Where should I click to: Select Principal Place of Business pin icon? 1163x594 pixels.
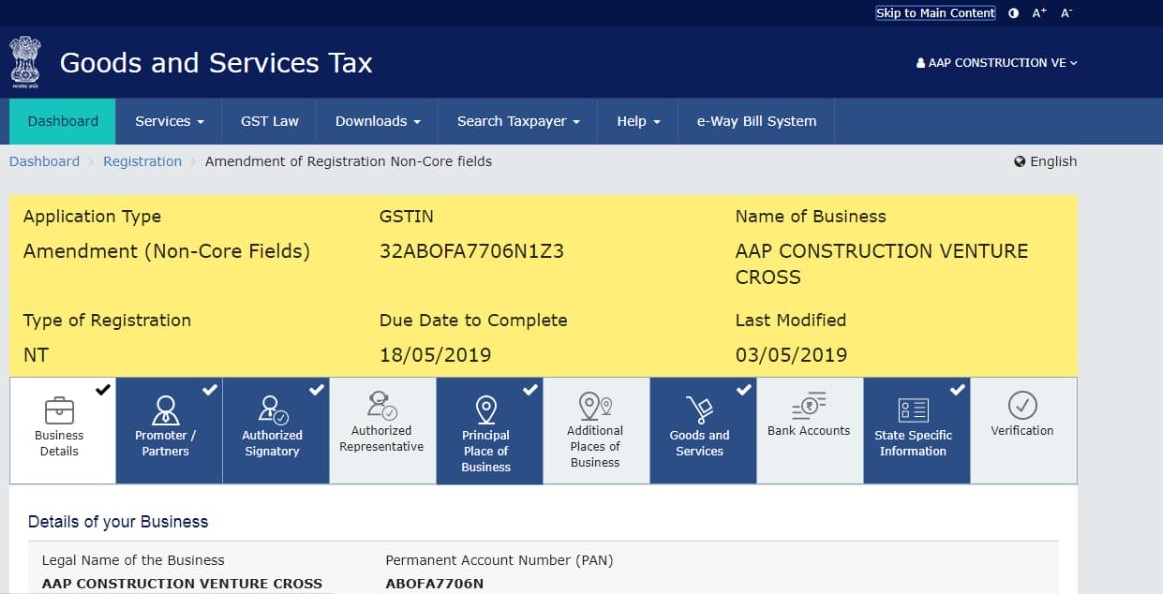(x=486, y=410)
